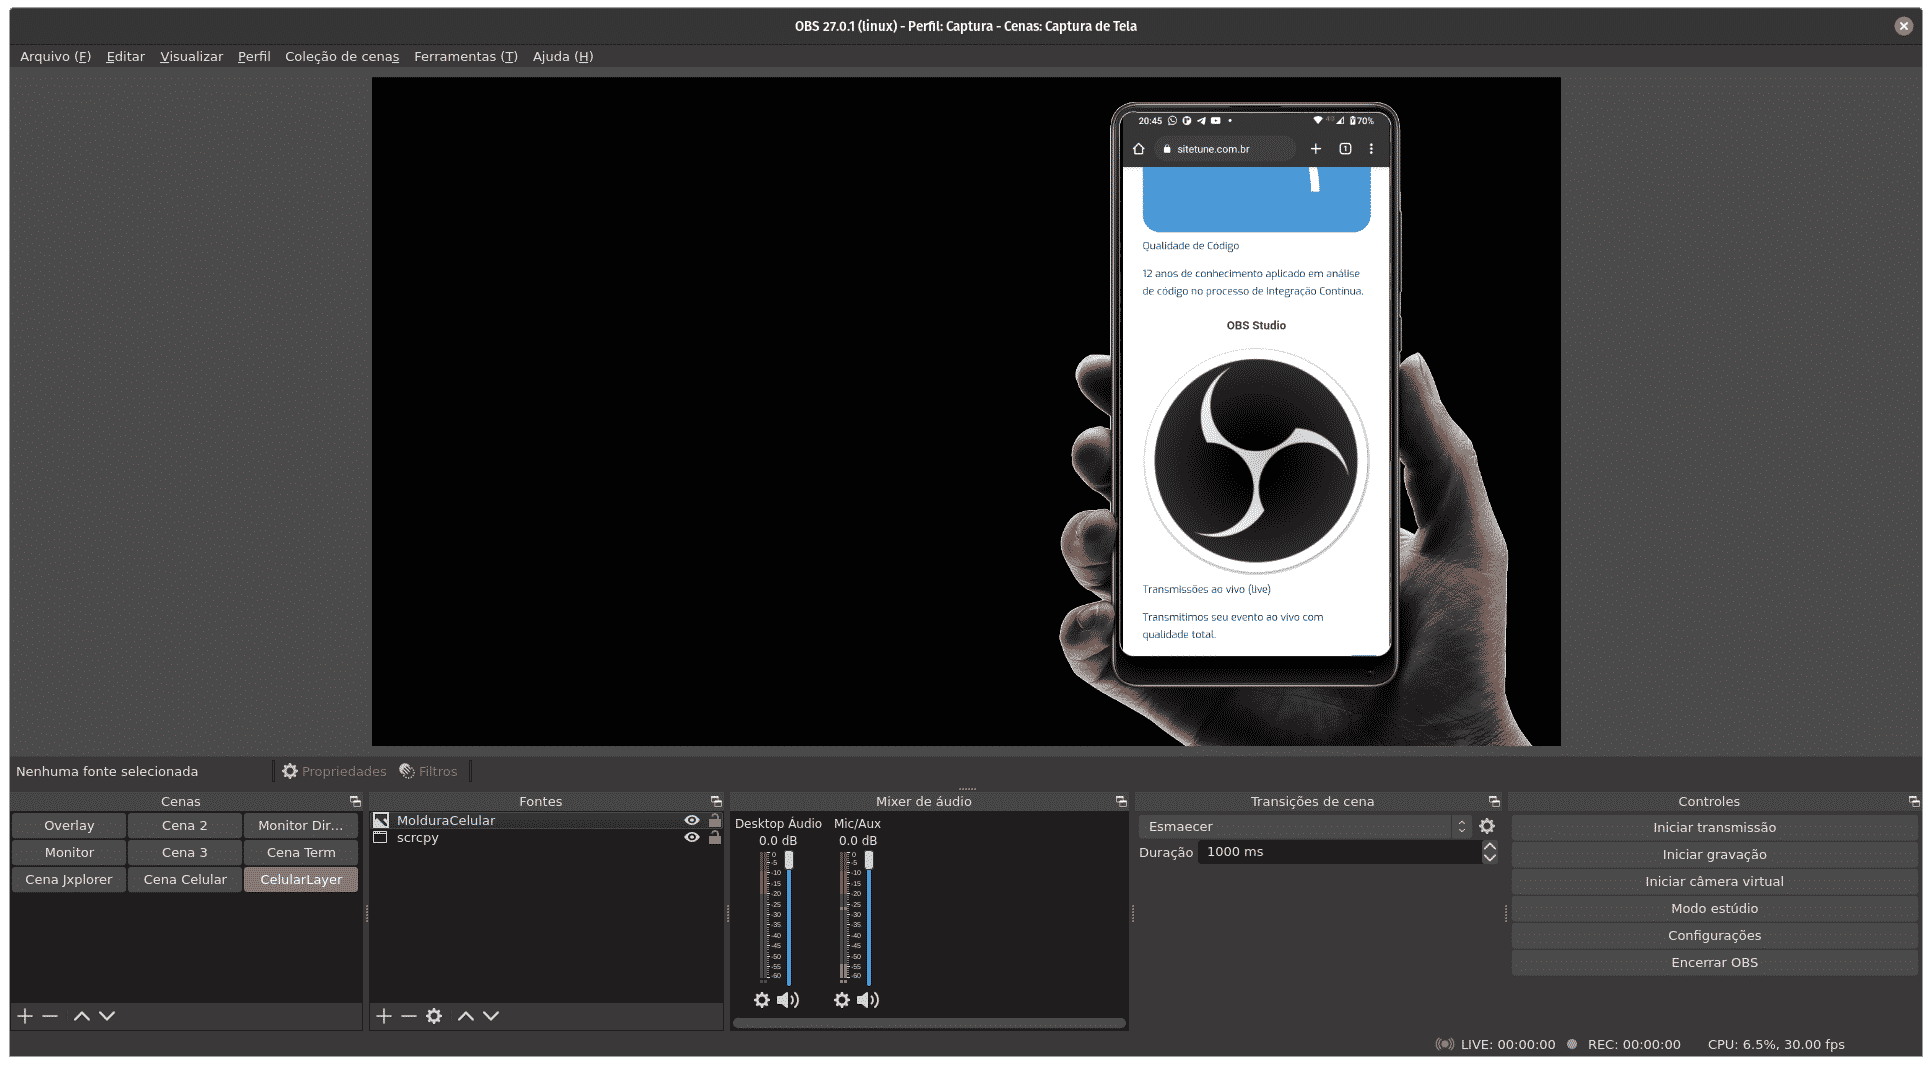Add a new scene with the plus icon
Viewport: 1932px width, 1066px height.
tap(24, 1016)
